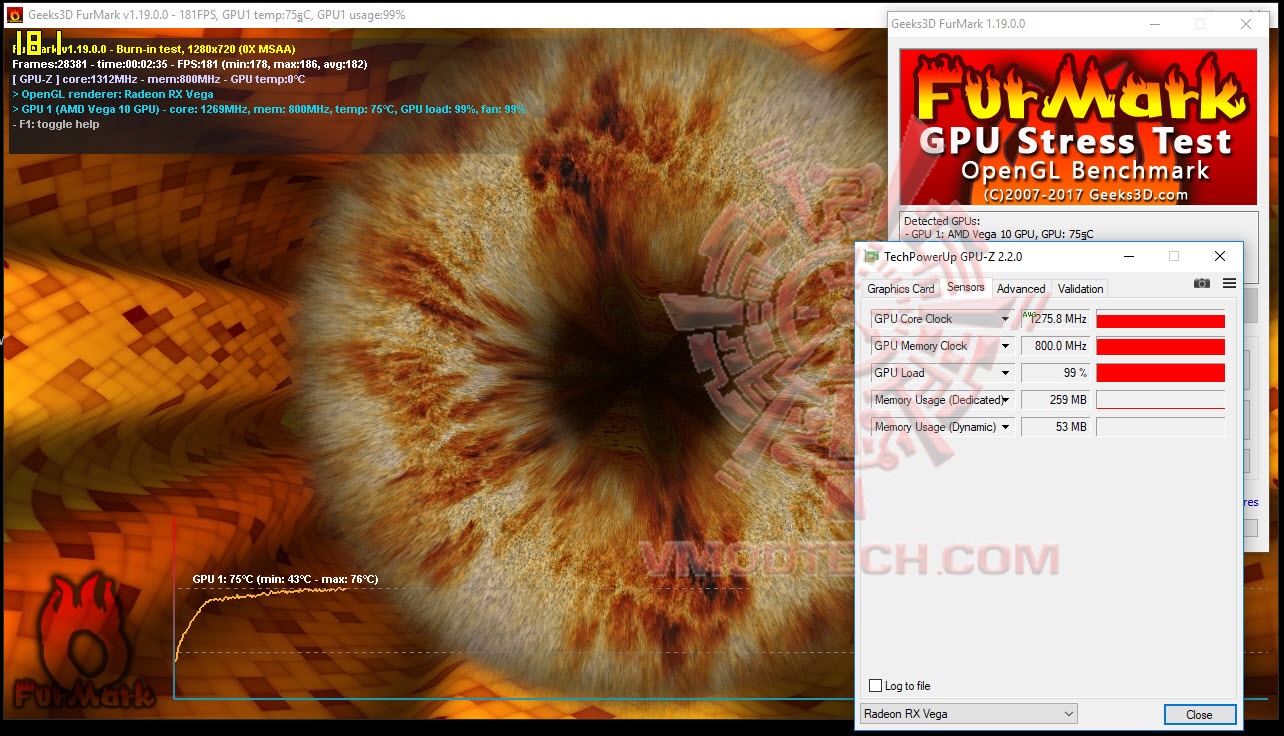Click the 53 MB dynamic memory value
The height and width of the screenshot is (736, 1284).
point(1055,427)
